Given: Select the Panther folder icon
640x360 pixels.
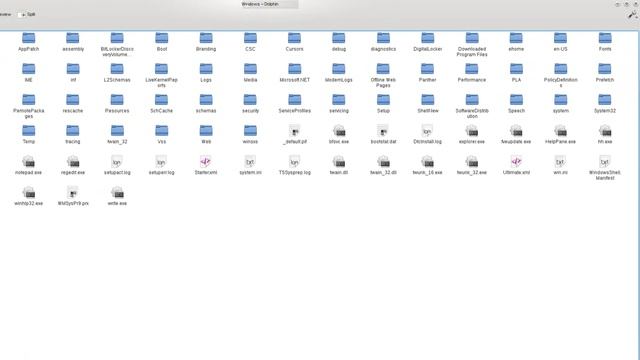Looking at the screenshot, I should (427, 69).
